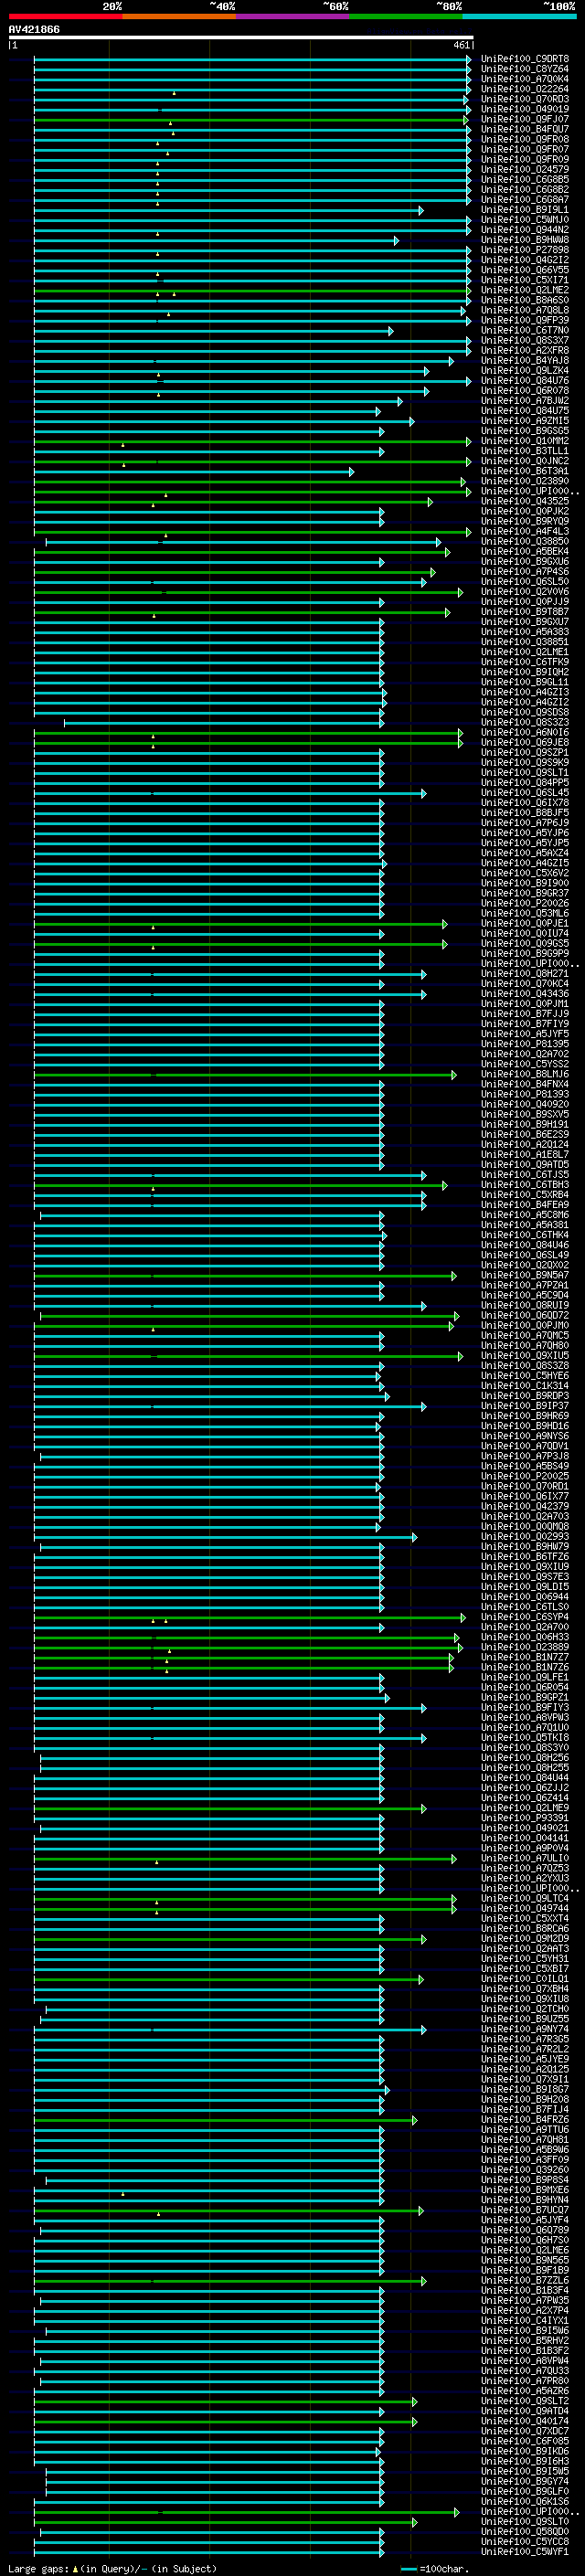Screen dimensions: 585x2576
Task: Open hit UniRef100_C8YZ64
Action: [x=524, y=69]
